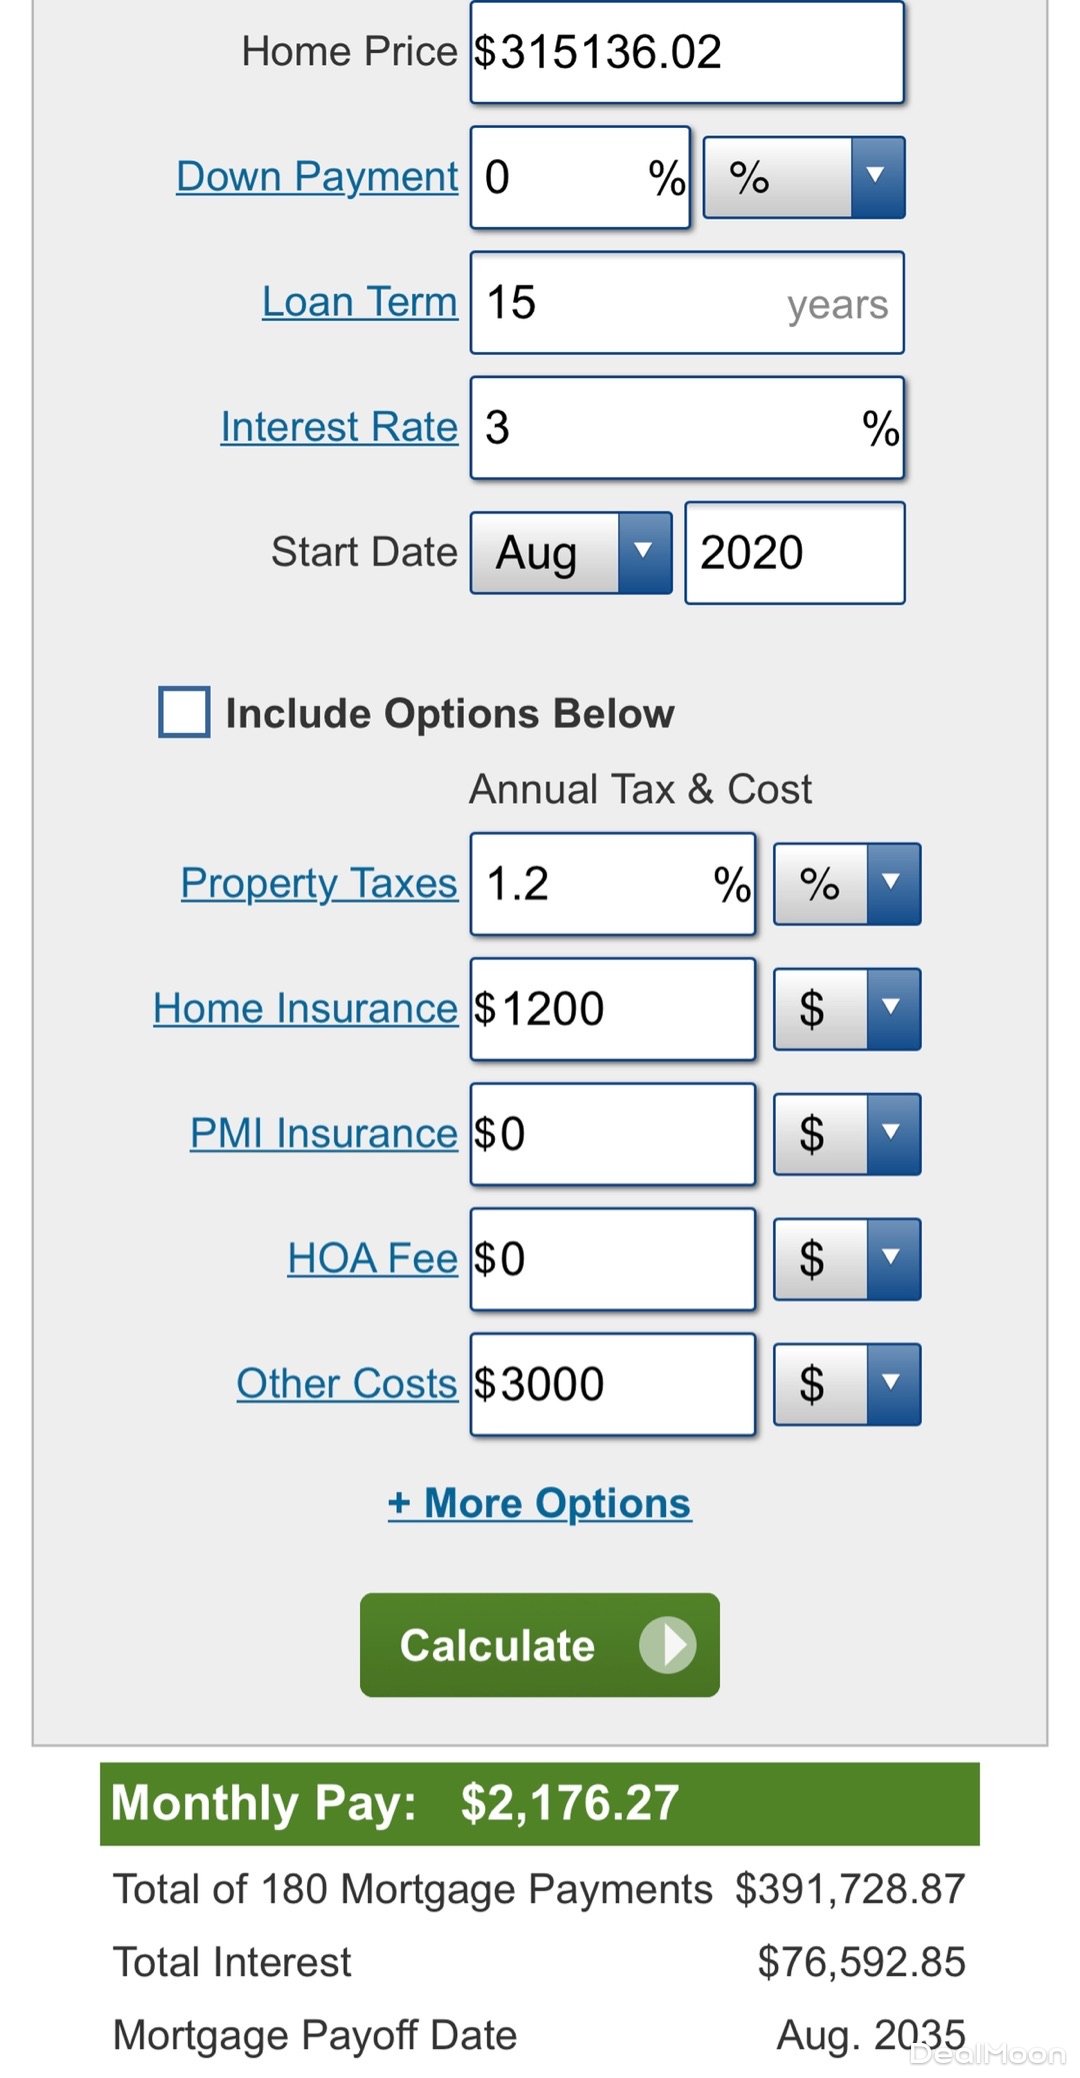Open the Property Taxes unit dropdown
The image size is (1080, 2078).
click(x=847, y=883)
